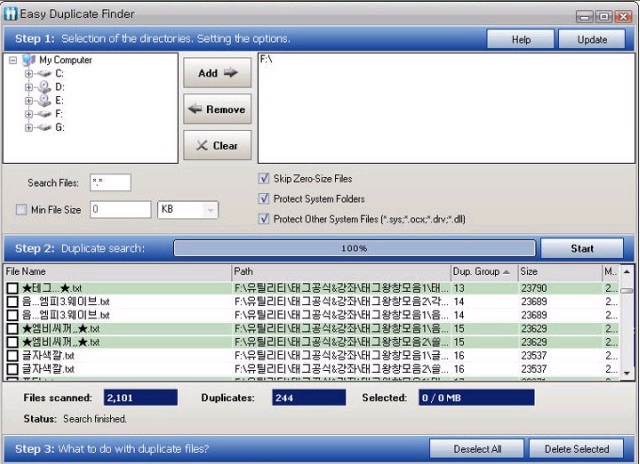Sort by Dup. Group column header
The height and width of the screenshot is (464, 640).
pyautogui.click(x=484, y=272)
